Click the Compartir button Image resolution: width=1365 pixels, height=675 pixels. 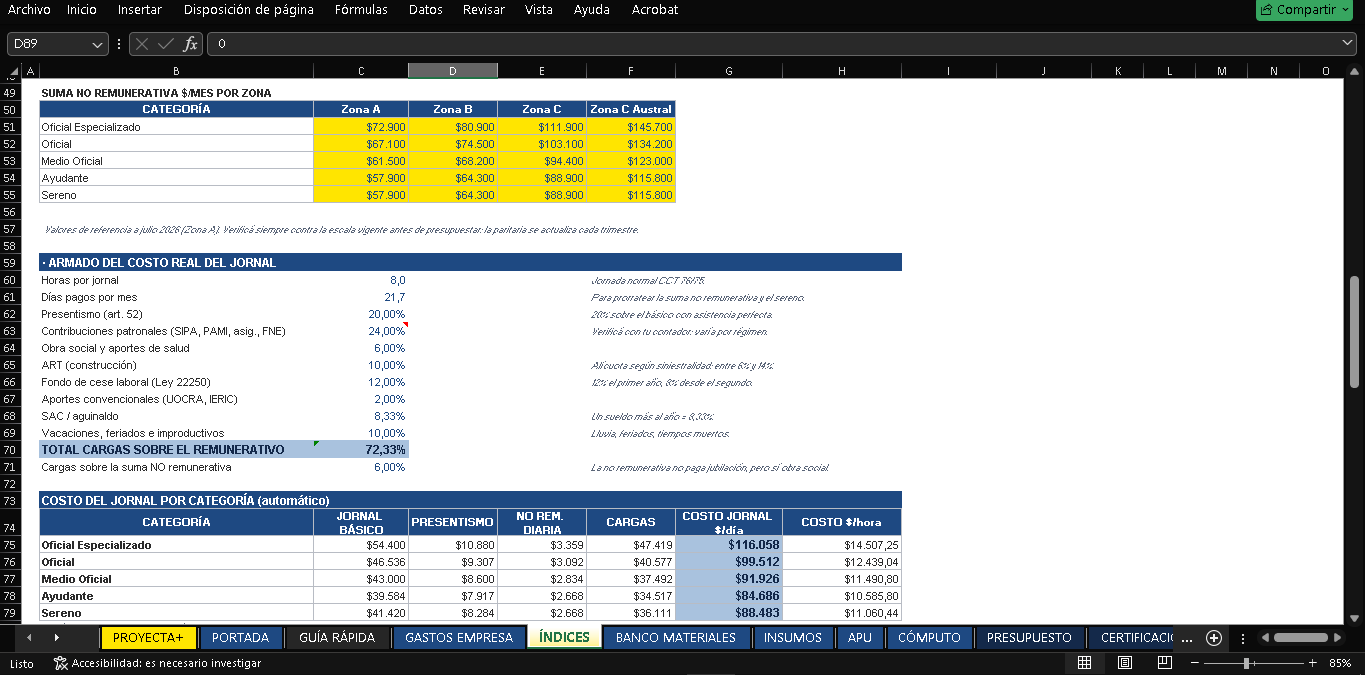click(1298, 10)
